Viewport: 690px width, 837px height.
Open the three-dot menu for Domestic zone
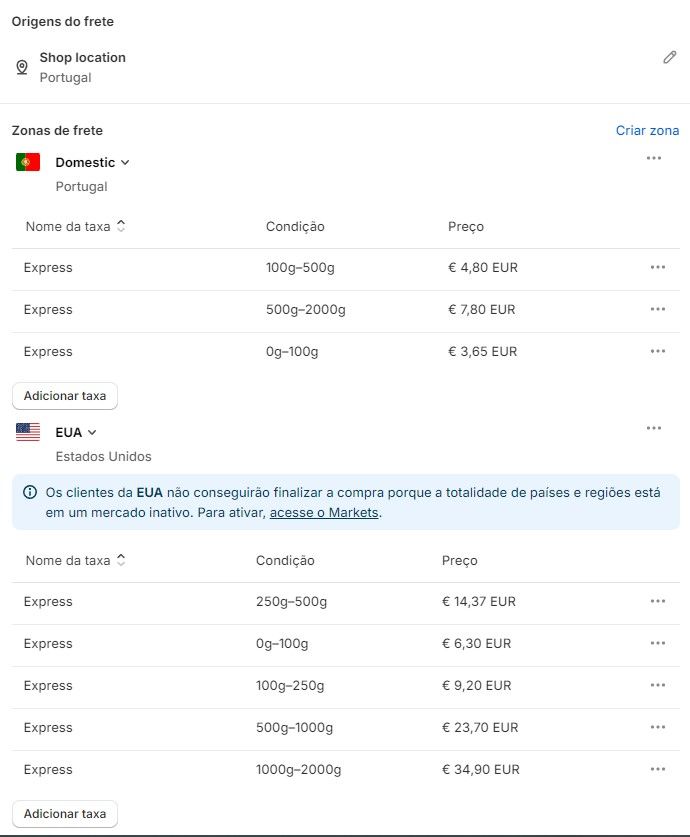654,158
